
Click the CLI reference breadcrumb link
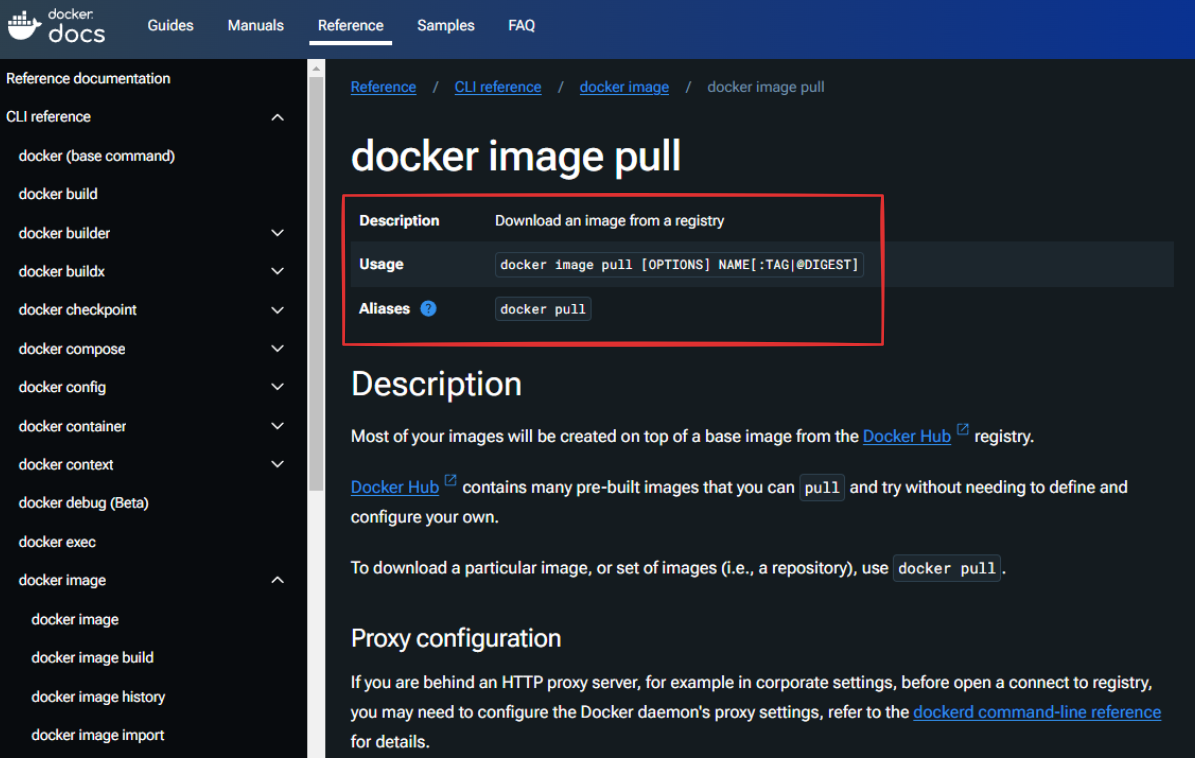498,87
